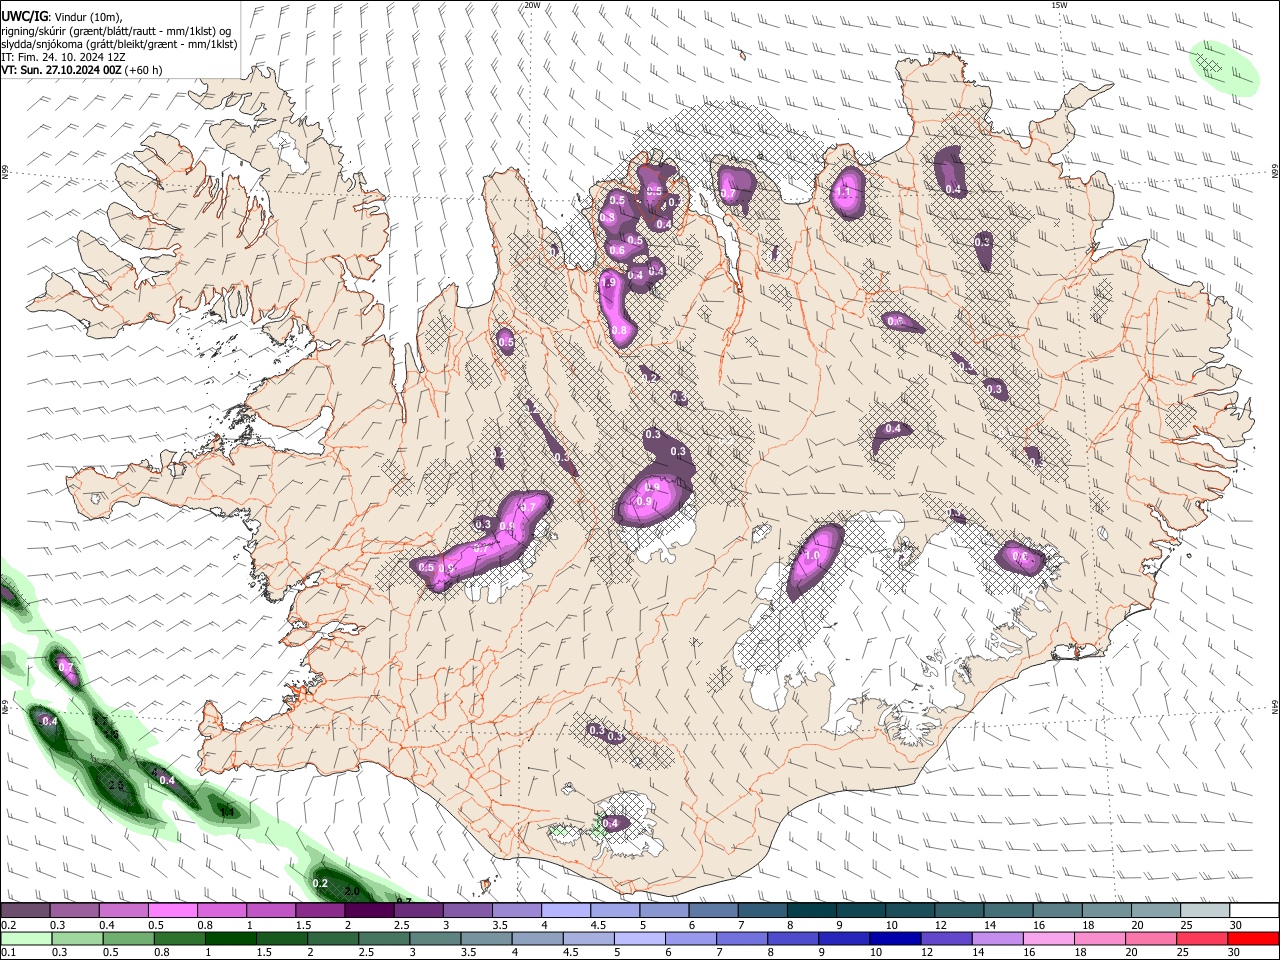
Task: Pick the deep blue rain swatch labeled 10
Action: tap(894, 938)
